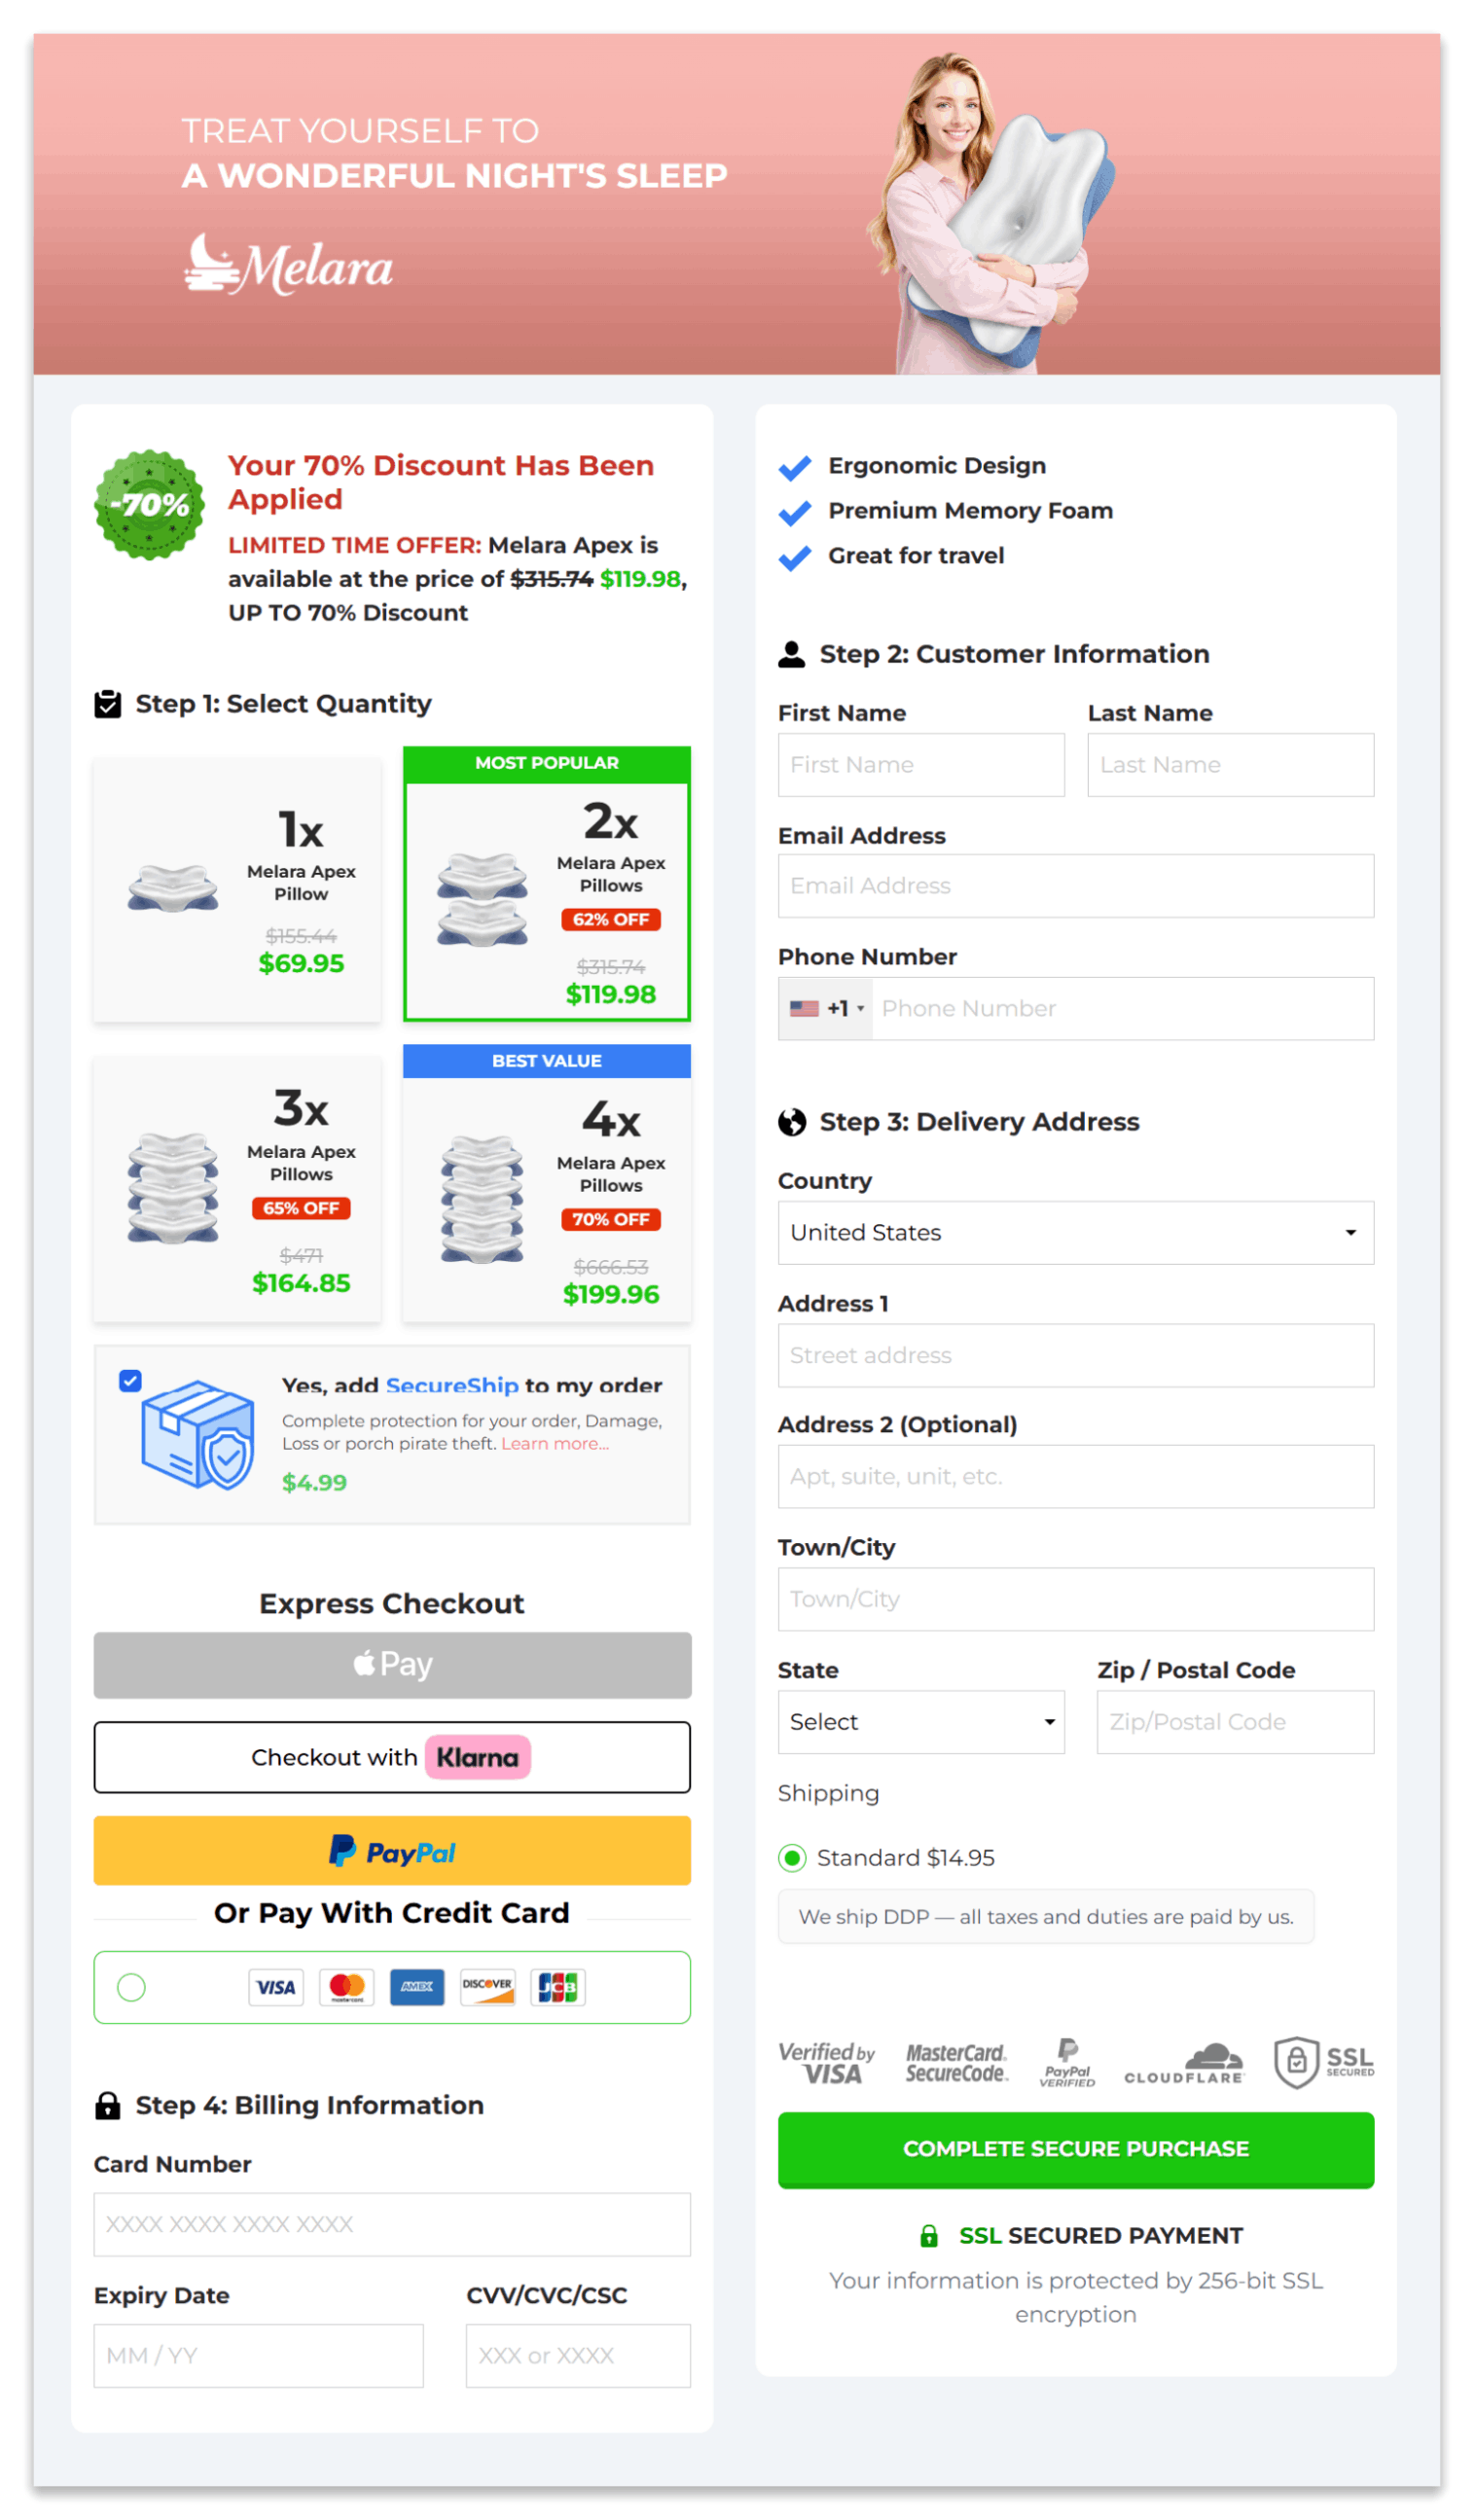Choose the 4x Best Value pillow bundle
The width and height of the screenshot is (1474, 2520).
pyautogui.click(x=547, y=1183)
